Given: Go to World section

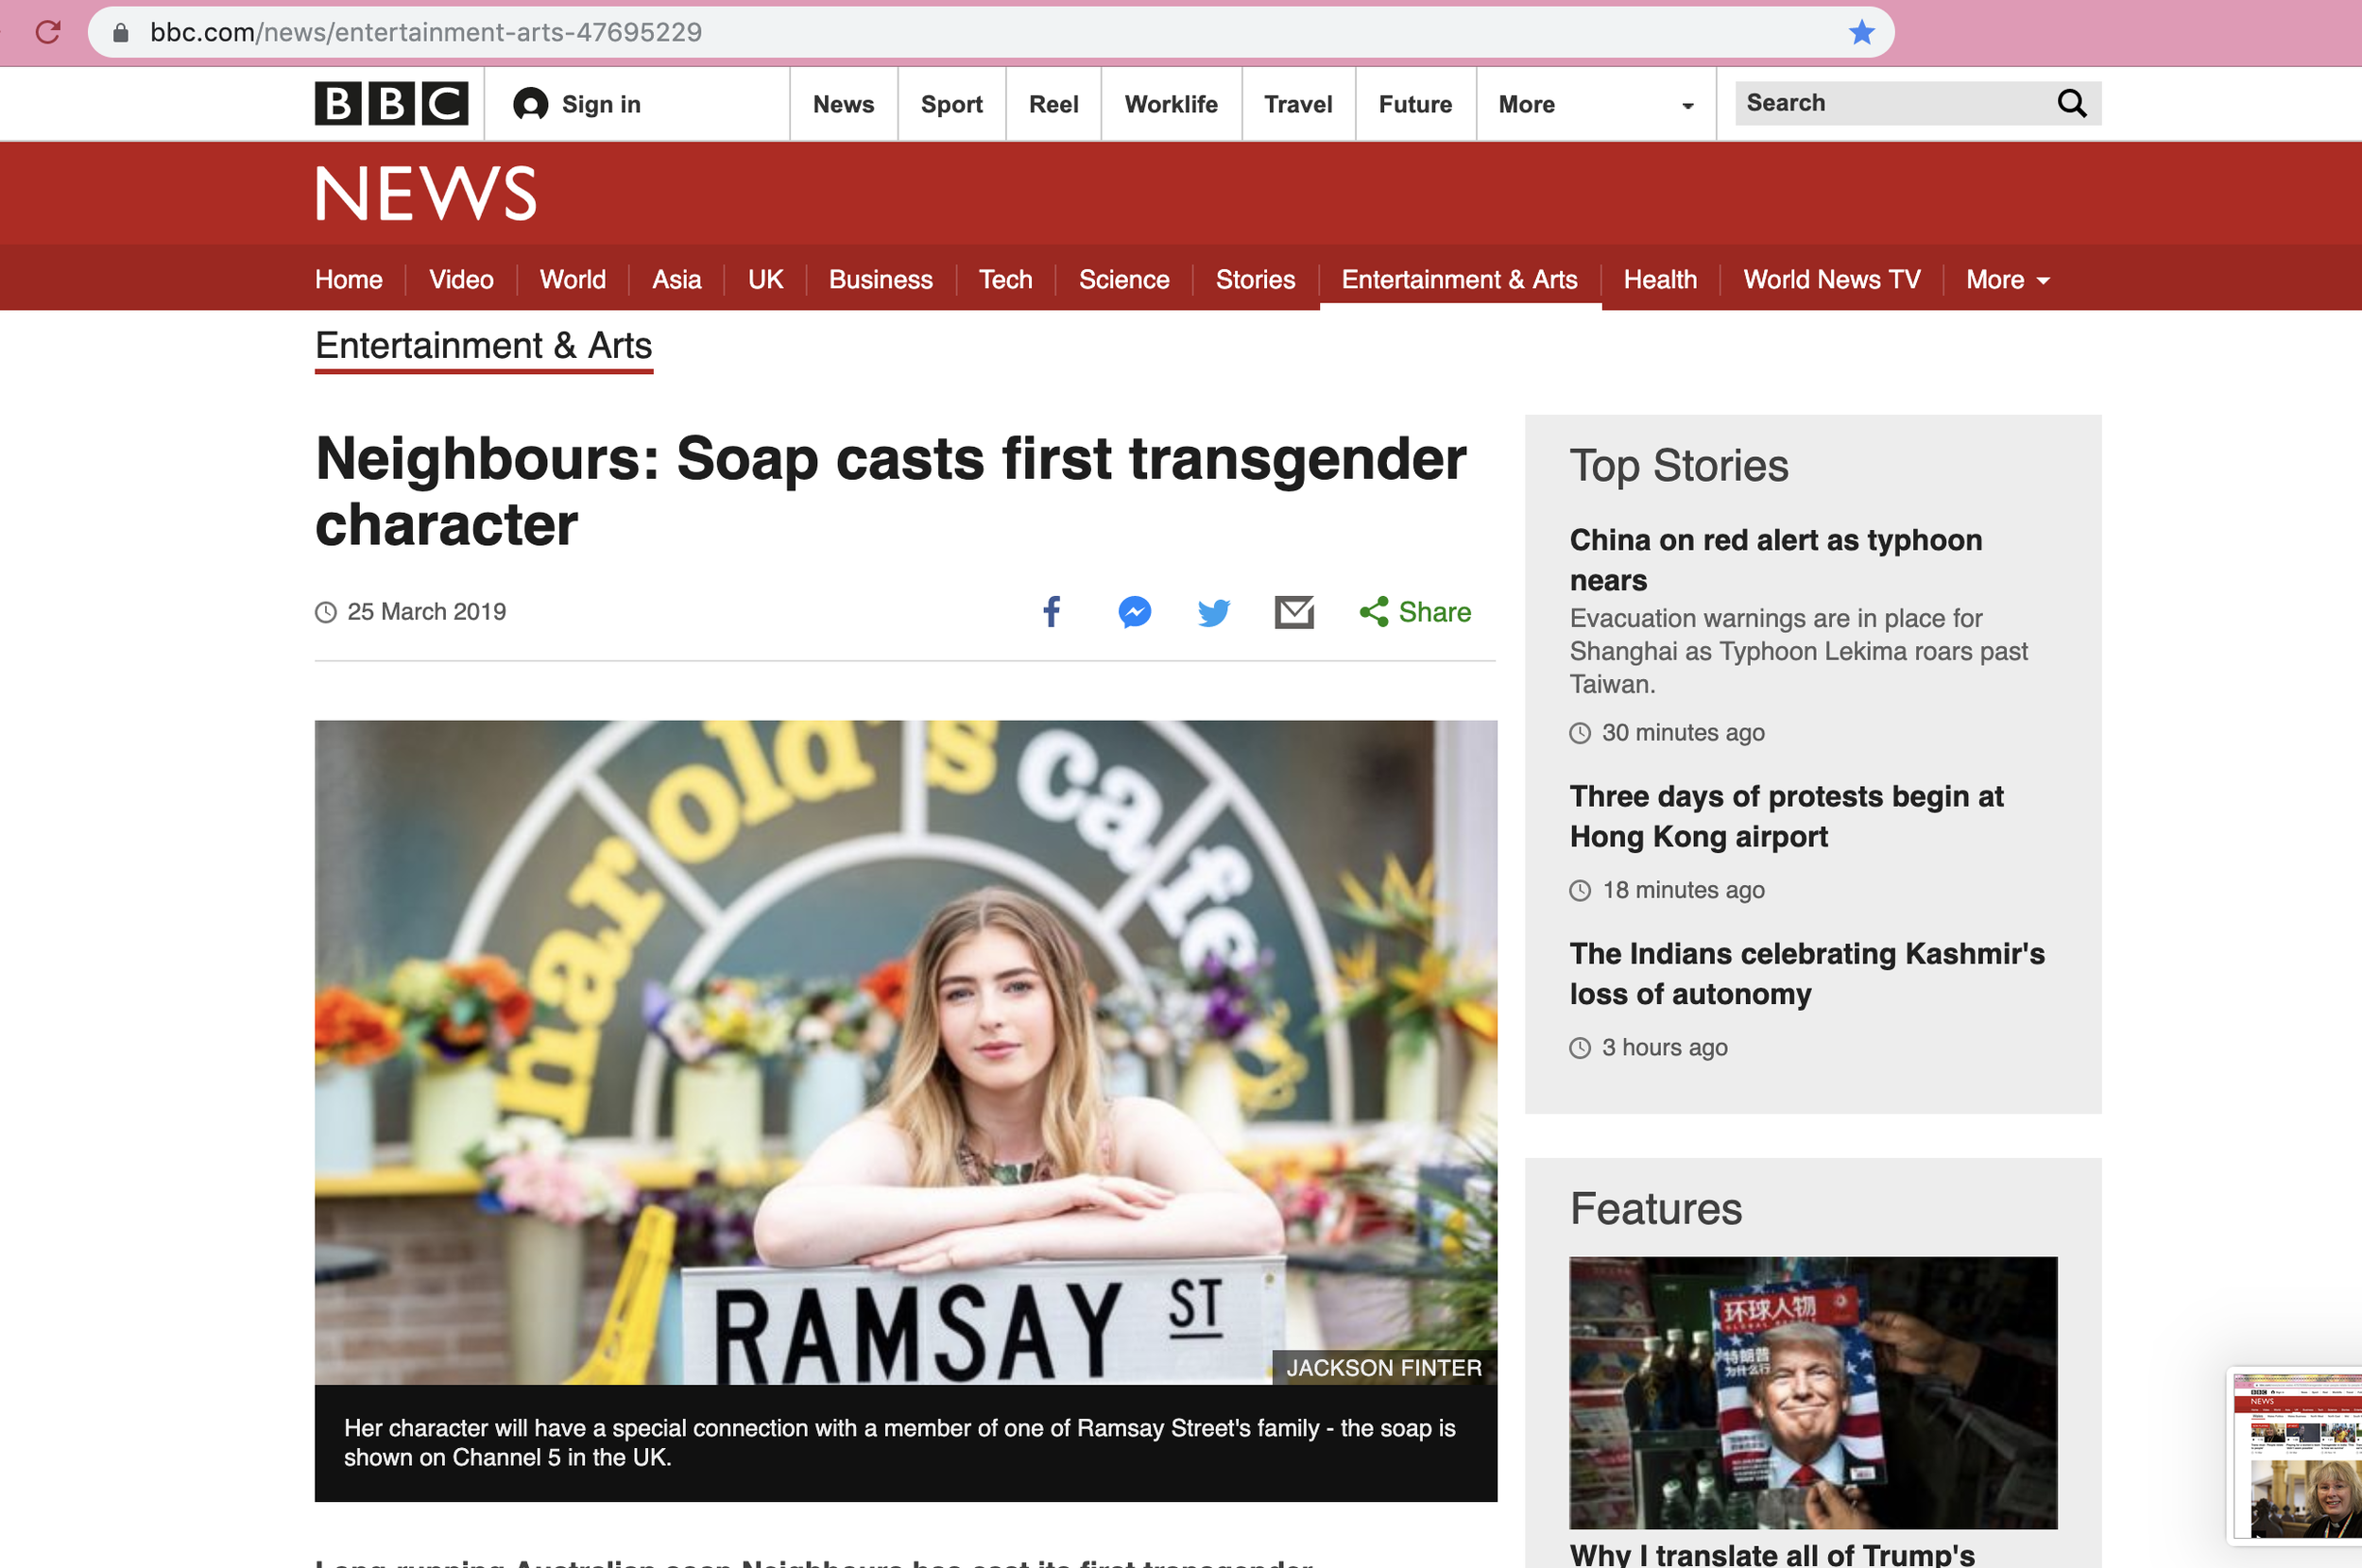Looking at the screenshot, I should pos(572,280).
